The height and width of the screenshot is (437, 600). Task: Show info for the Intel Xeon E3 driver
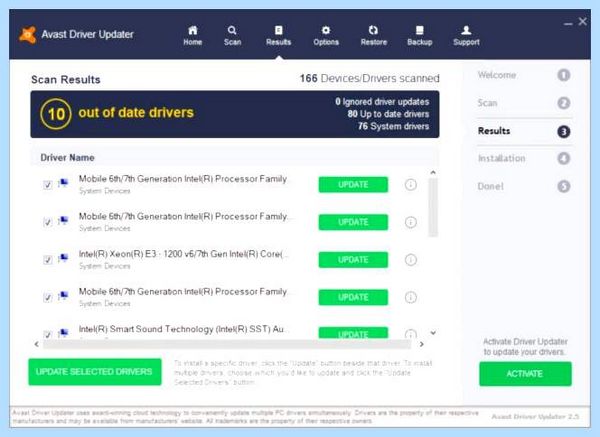click(411, 260)
